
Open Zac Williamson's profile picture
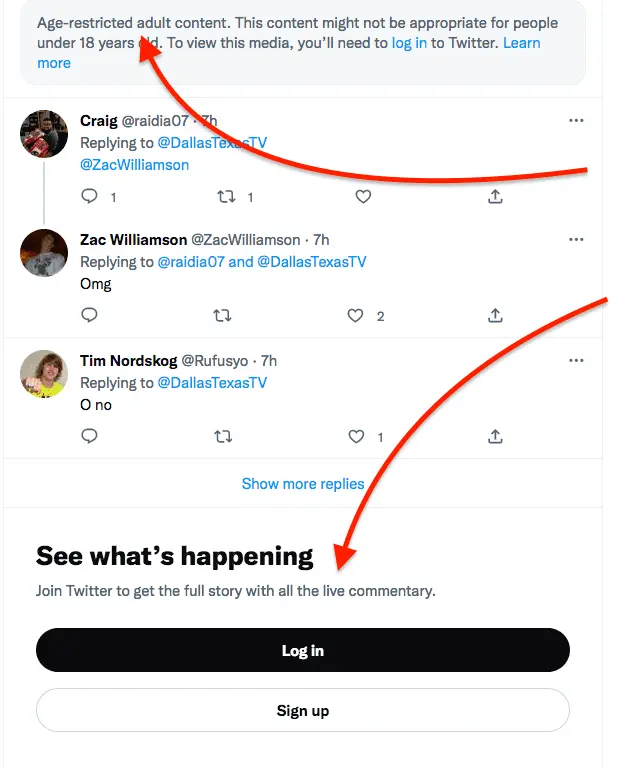(44, 253)
